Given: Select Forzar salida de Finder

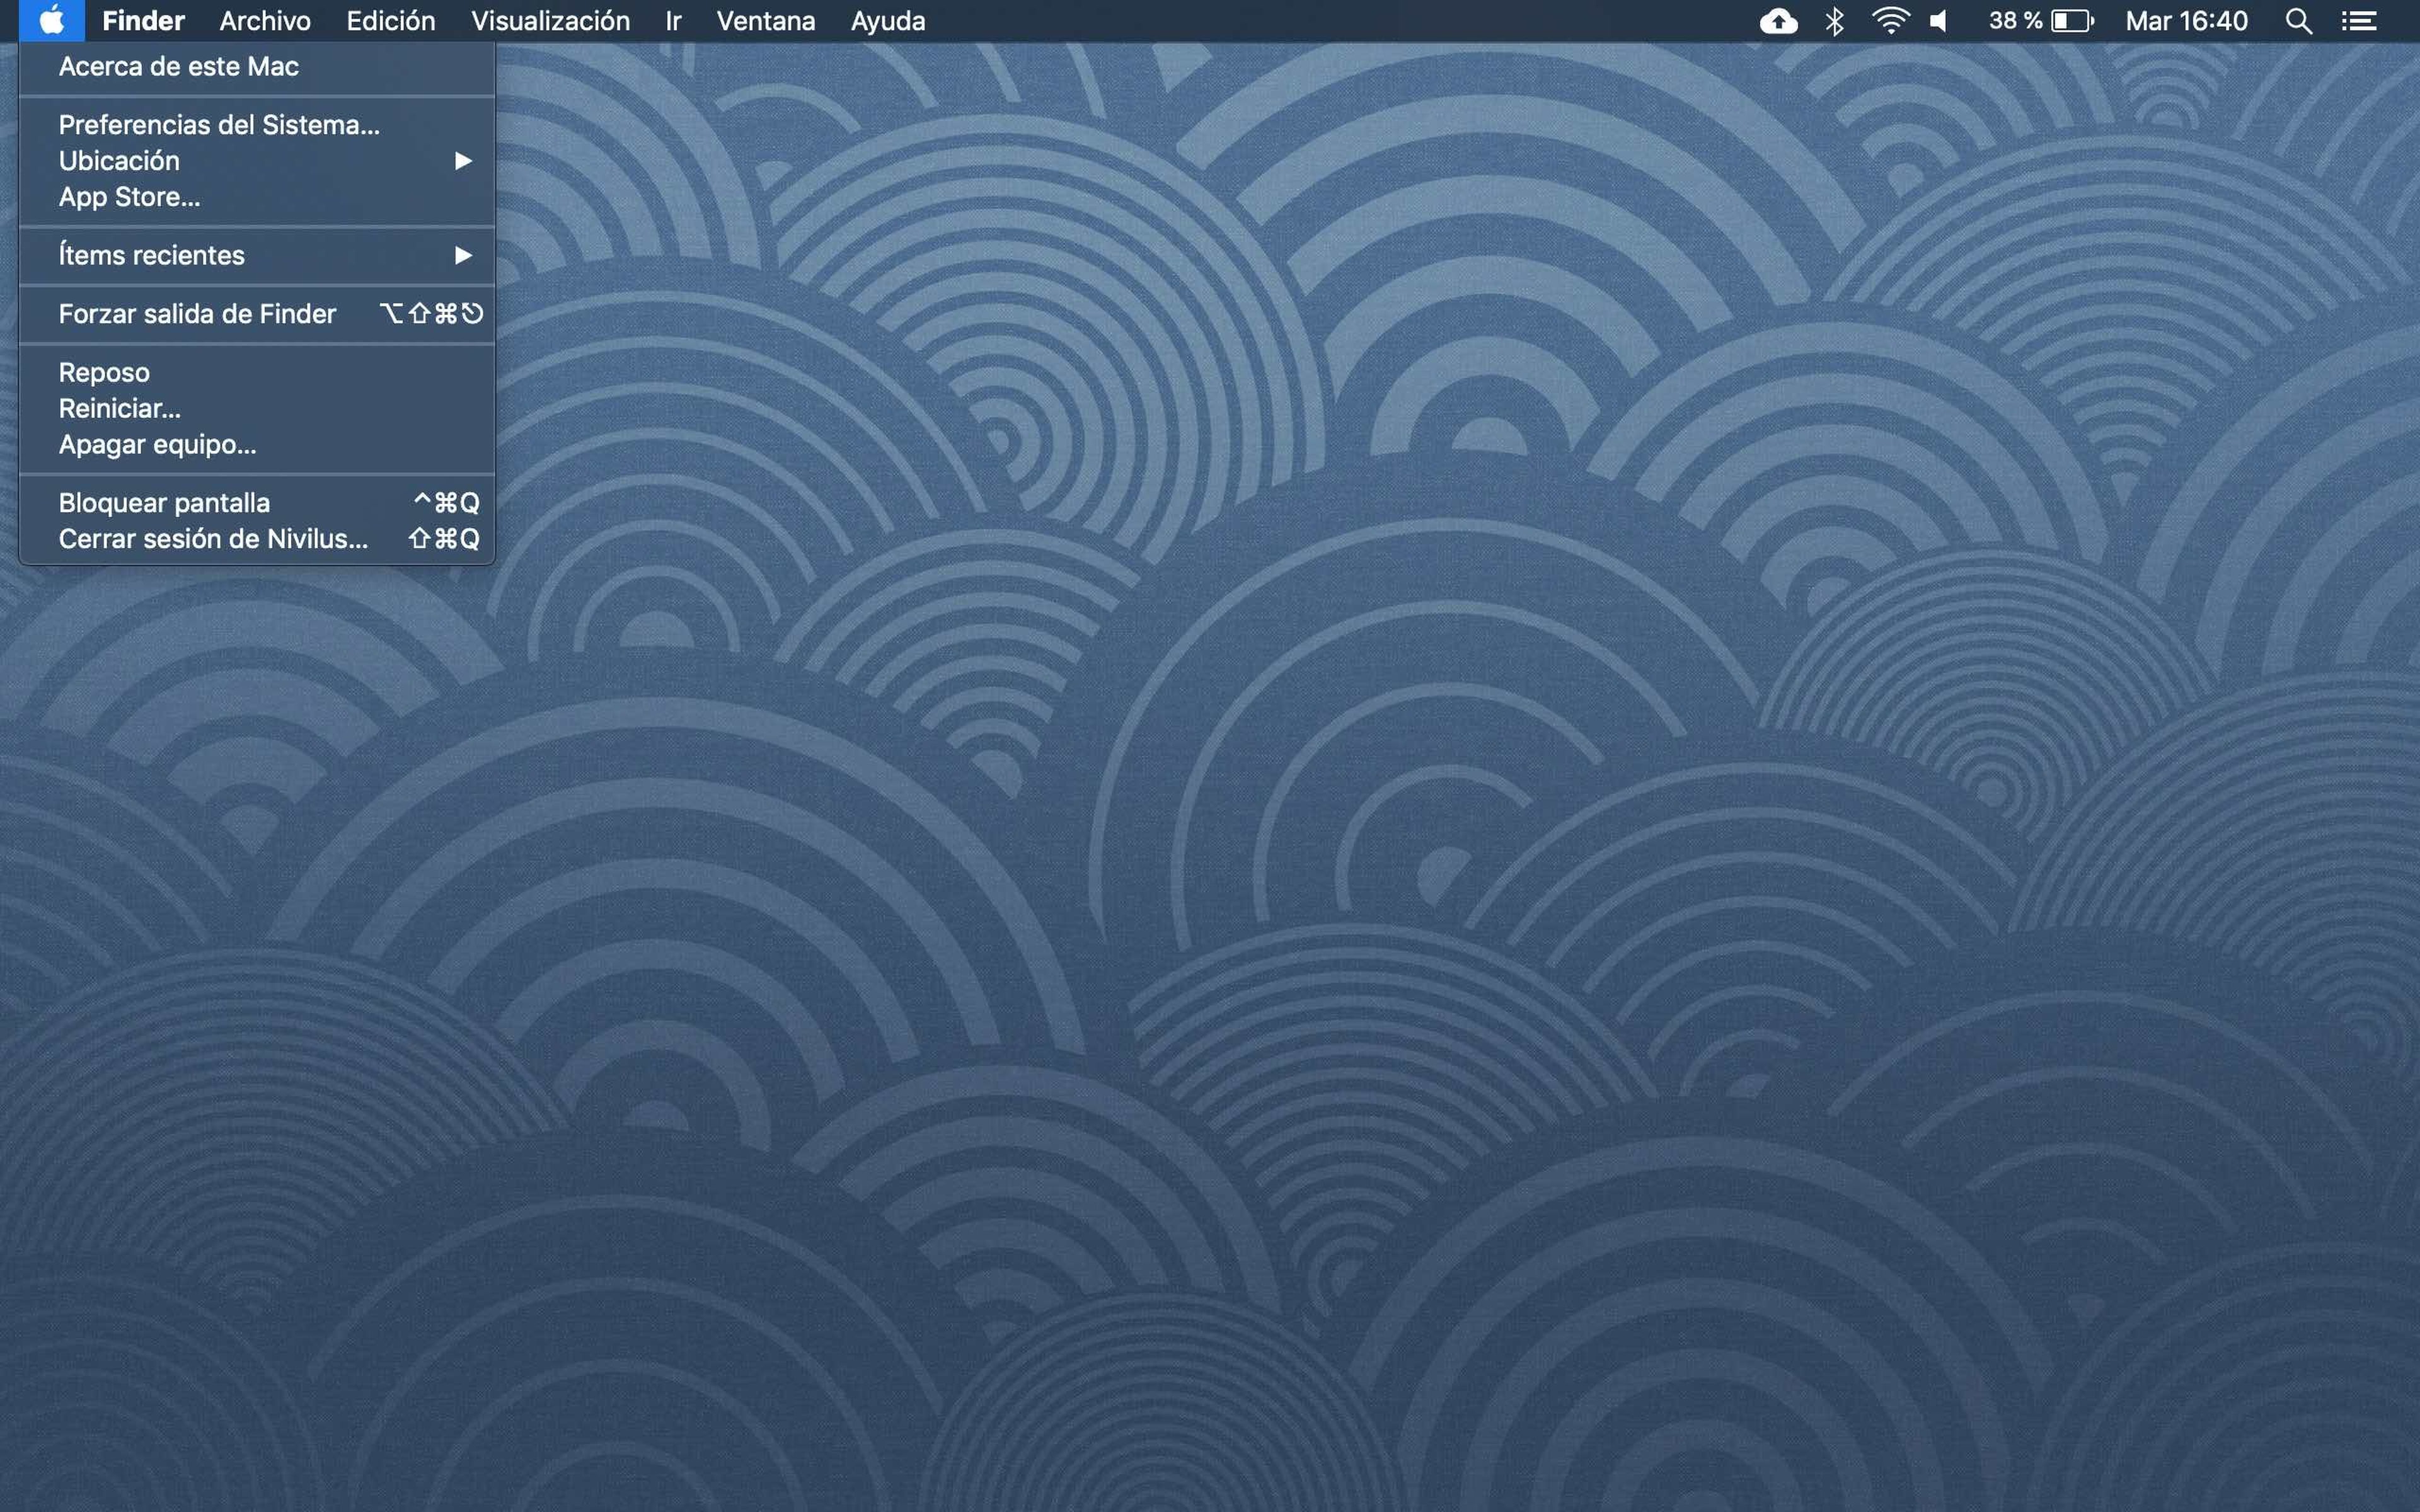Looking at the screenshot, I should [x=197, y=314].
